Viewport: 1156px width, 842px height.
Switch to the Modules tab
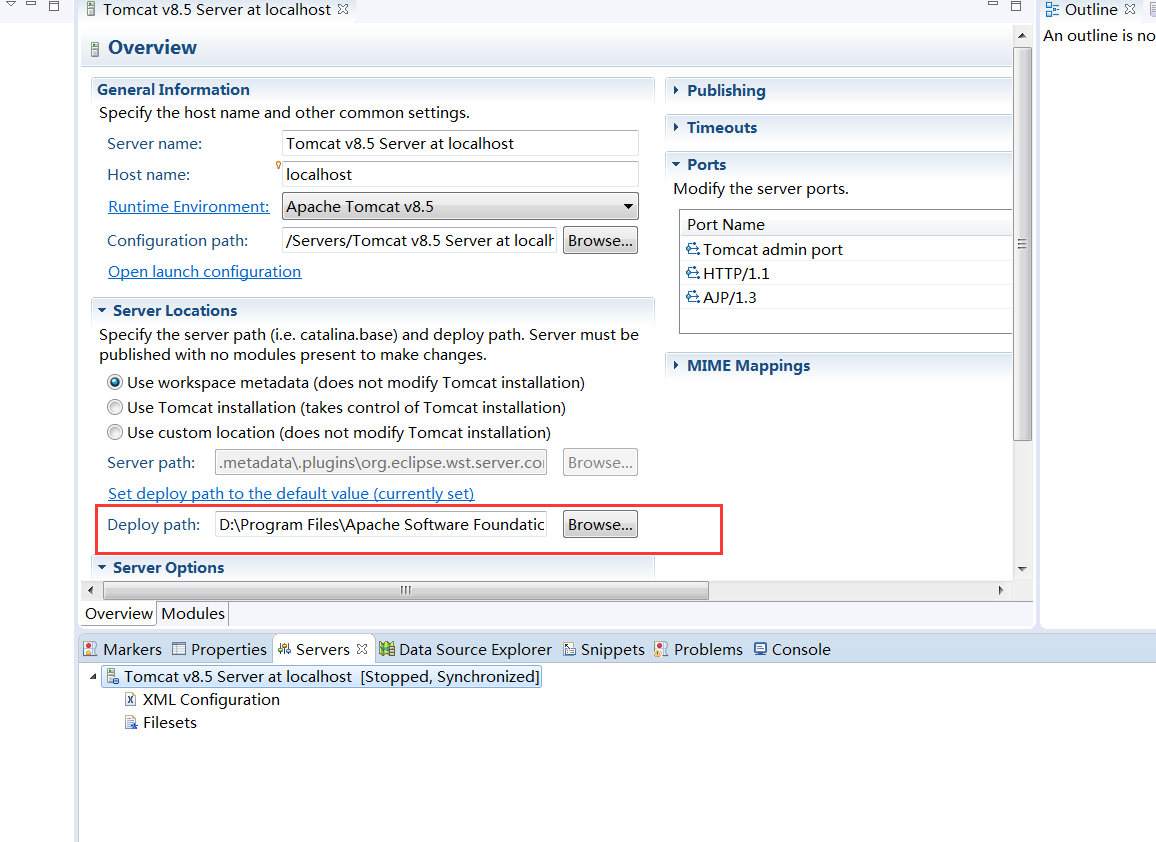point(192,613)
